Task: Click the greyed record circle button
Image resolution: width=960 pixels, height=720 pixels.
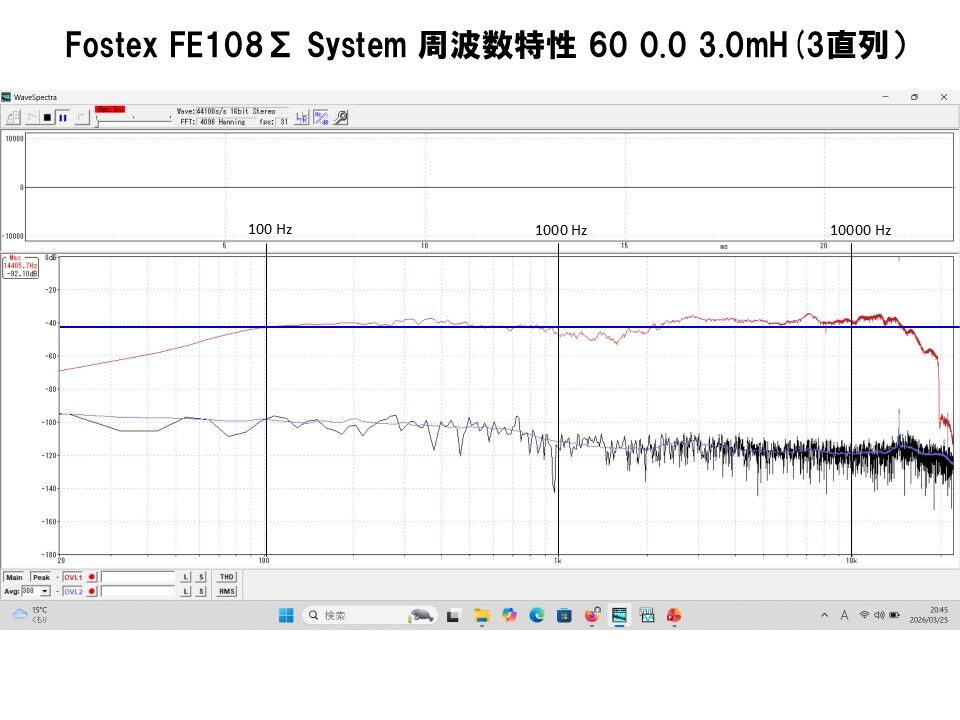Action: (x=82, y=118)
